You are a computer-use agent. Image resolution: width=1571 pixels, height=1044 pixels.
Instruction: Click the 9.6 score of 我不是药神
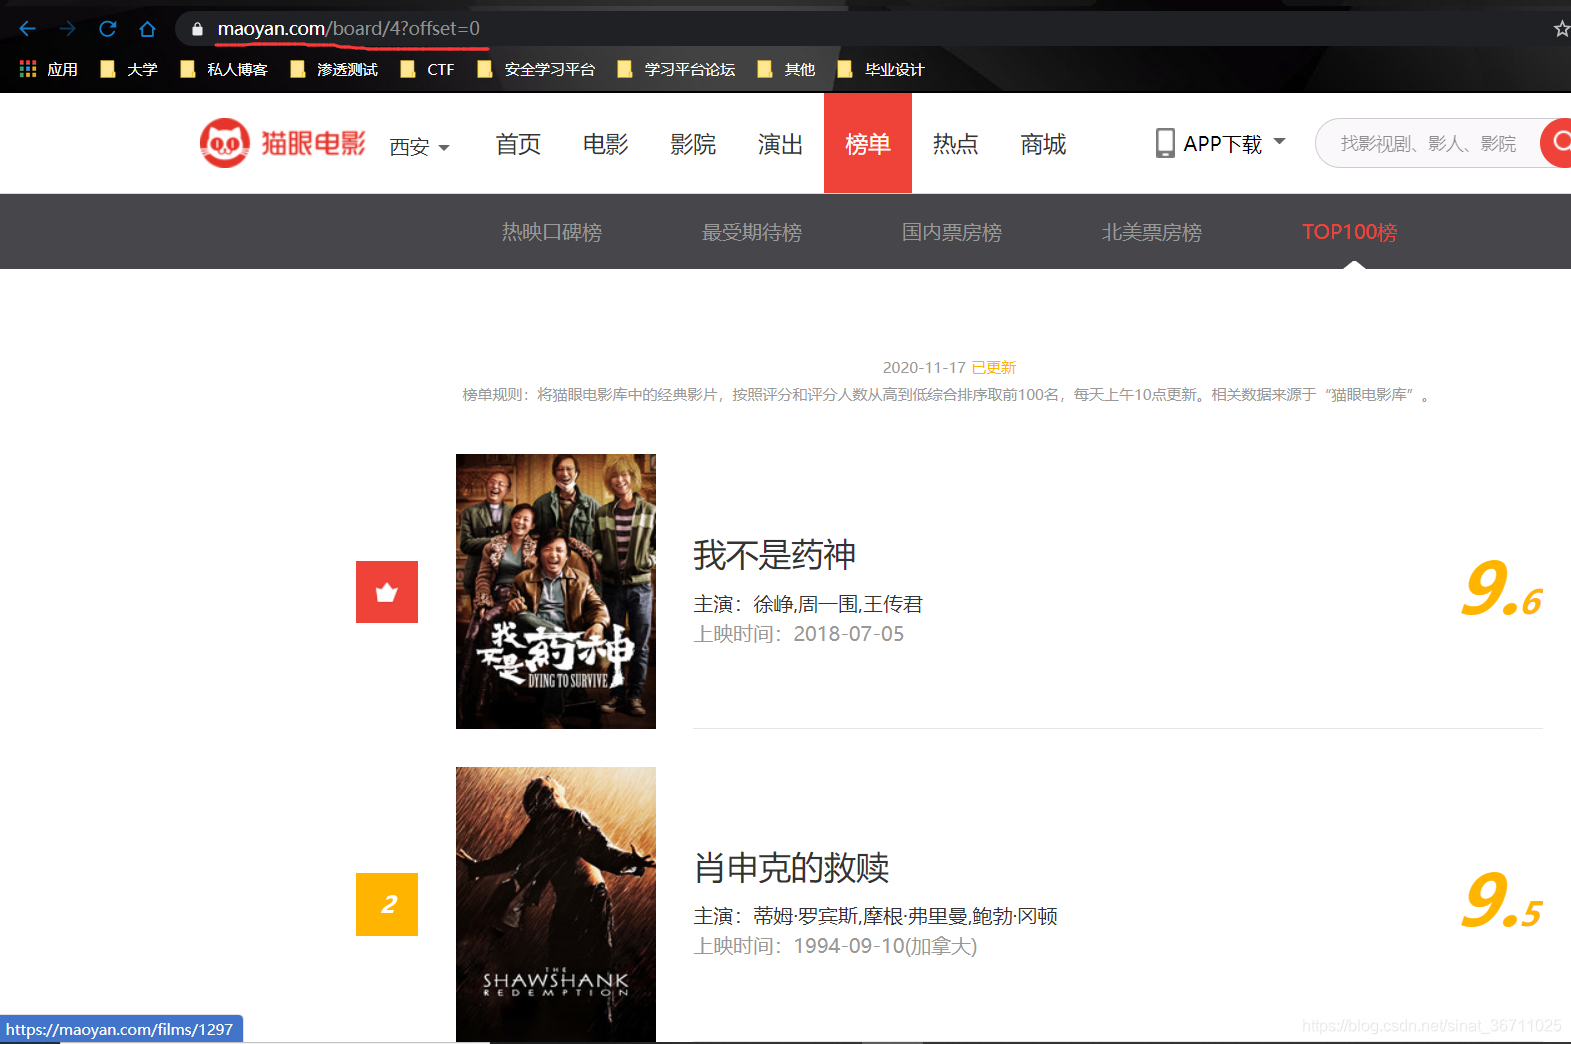[1501, 589]
